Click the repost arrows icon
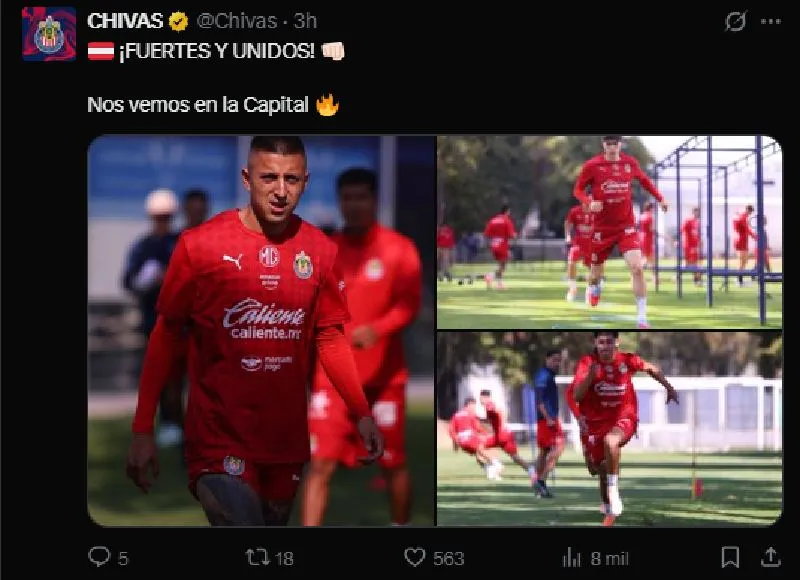This screenshot has height=580, width=800. pos(258,557)
